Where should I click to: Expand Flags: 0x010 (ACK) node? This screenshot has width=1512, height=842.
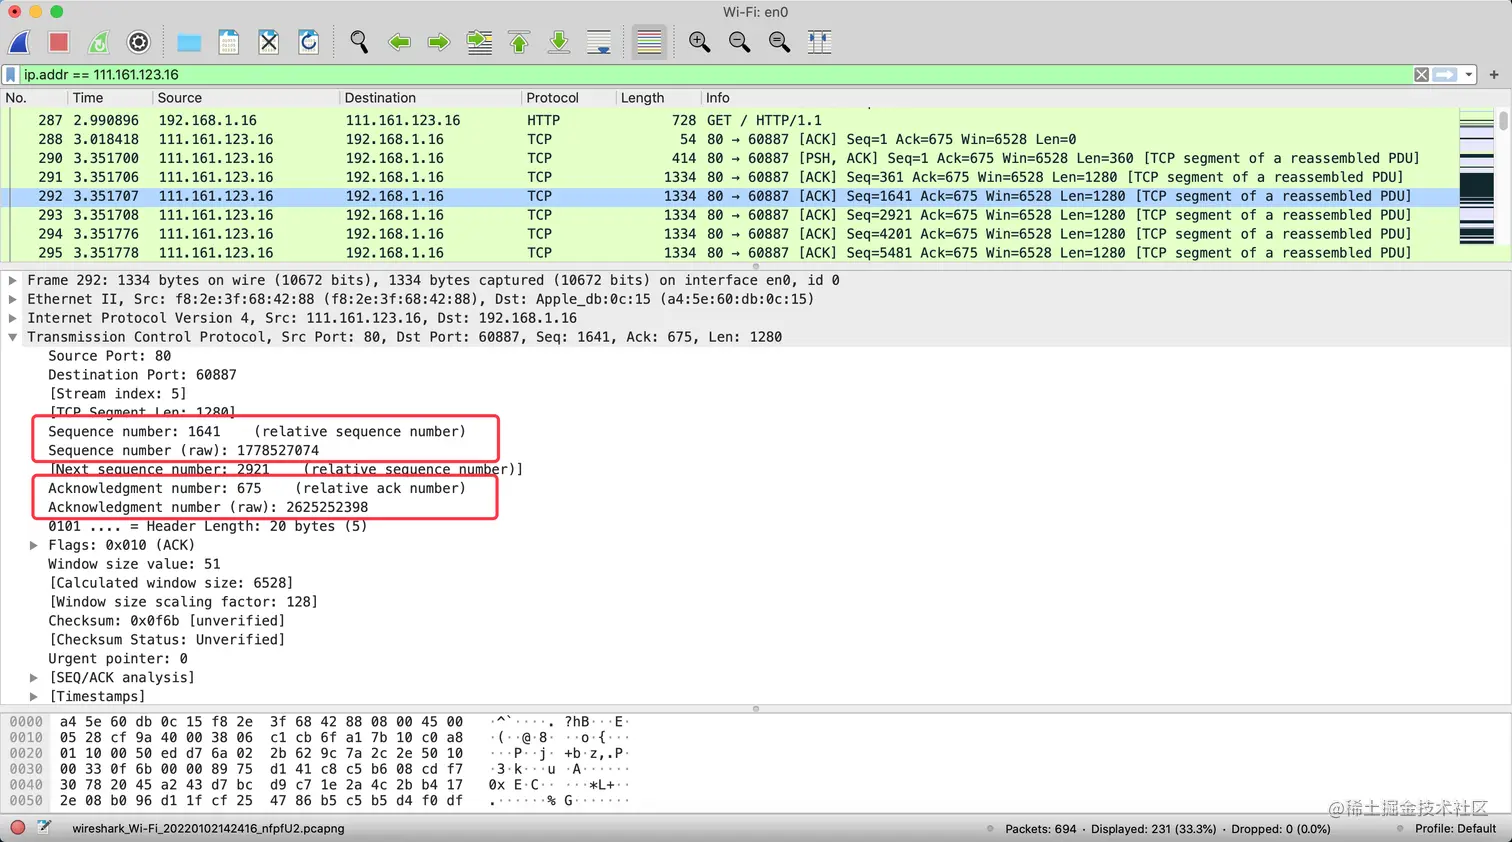34,545
